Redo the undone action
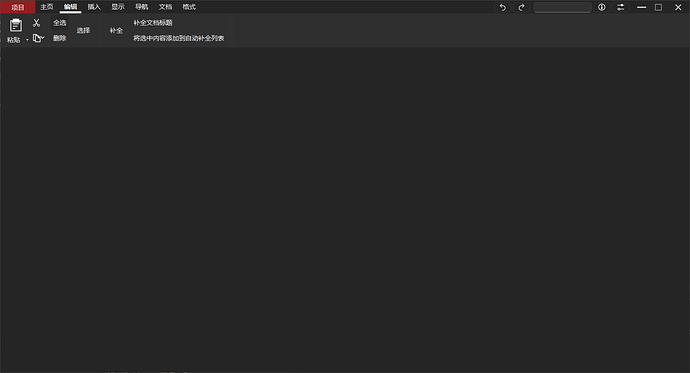 521,7
